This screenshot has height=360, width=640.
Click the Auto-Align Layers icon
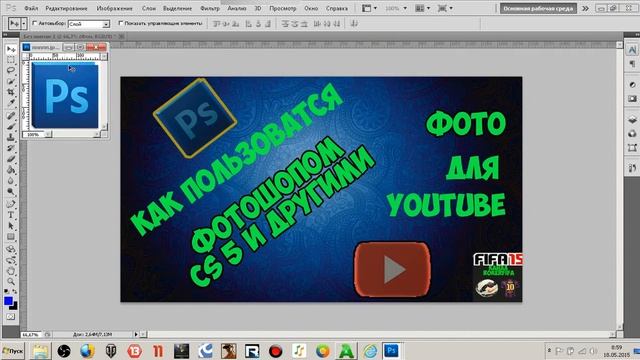pyautogui.click(x=354, y=24)
